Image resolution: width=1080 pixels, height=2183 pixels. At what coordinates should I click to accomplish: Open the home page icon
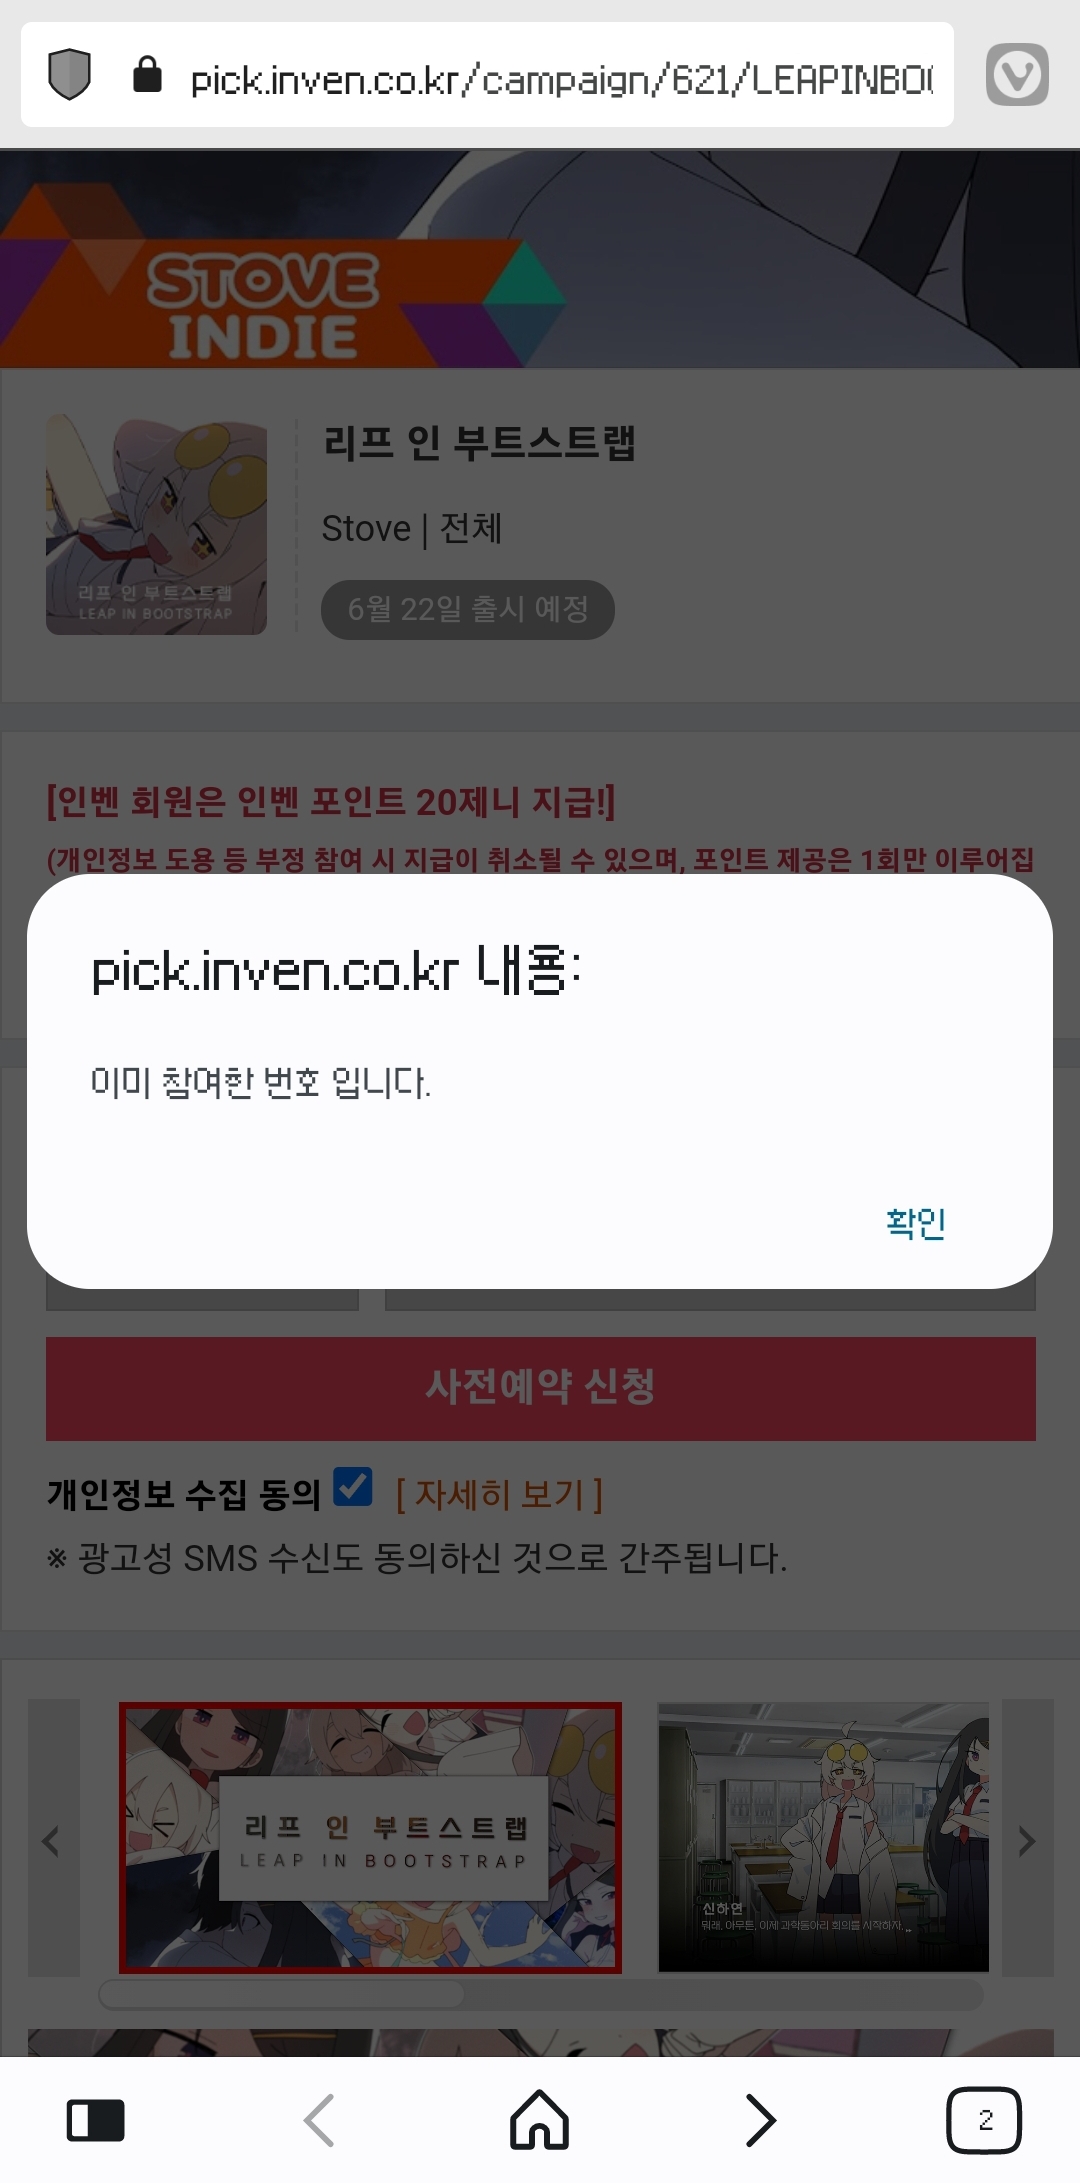pyautogui.click(x=540, y=2119)
